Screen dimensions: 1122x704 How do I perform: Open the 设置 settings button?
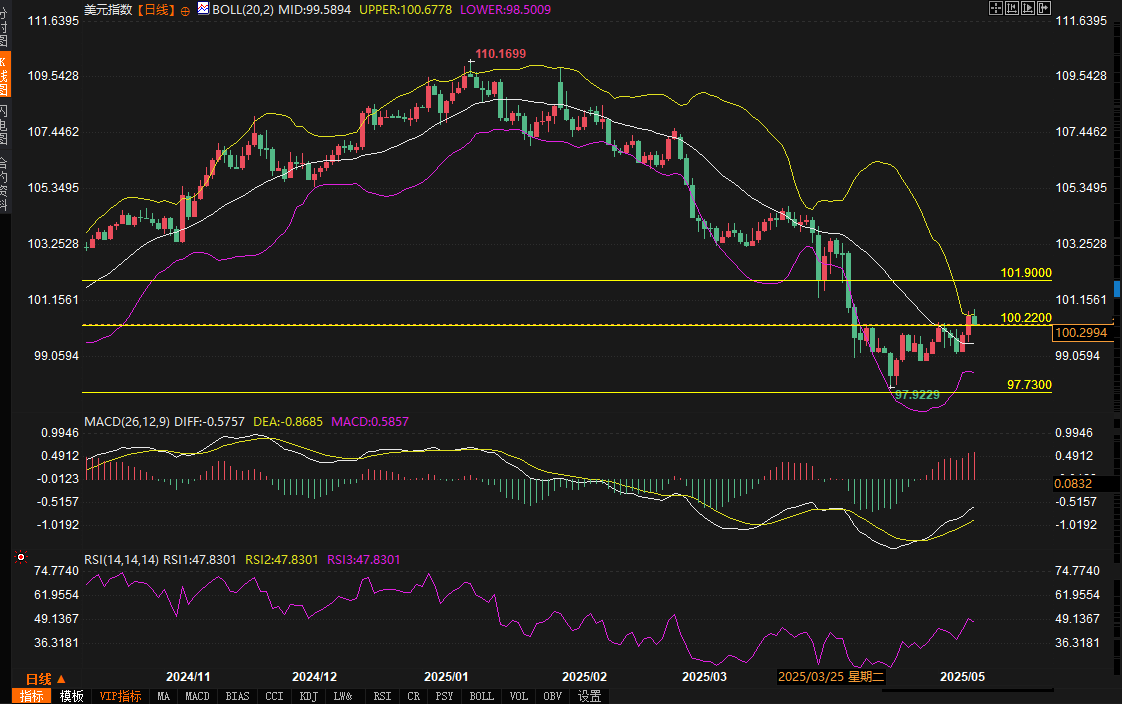coord(590,696)
